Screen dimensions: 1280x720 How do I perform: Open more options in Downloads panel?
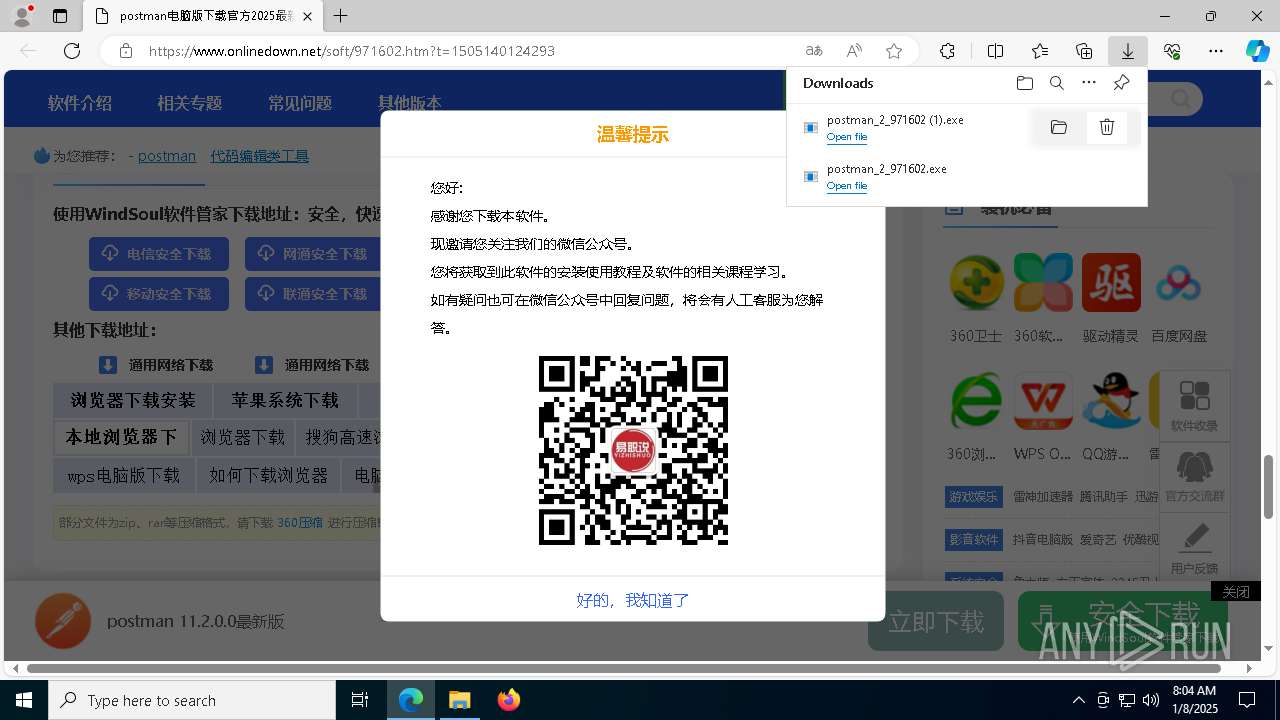[1089, 83]
